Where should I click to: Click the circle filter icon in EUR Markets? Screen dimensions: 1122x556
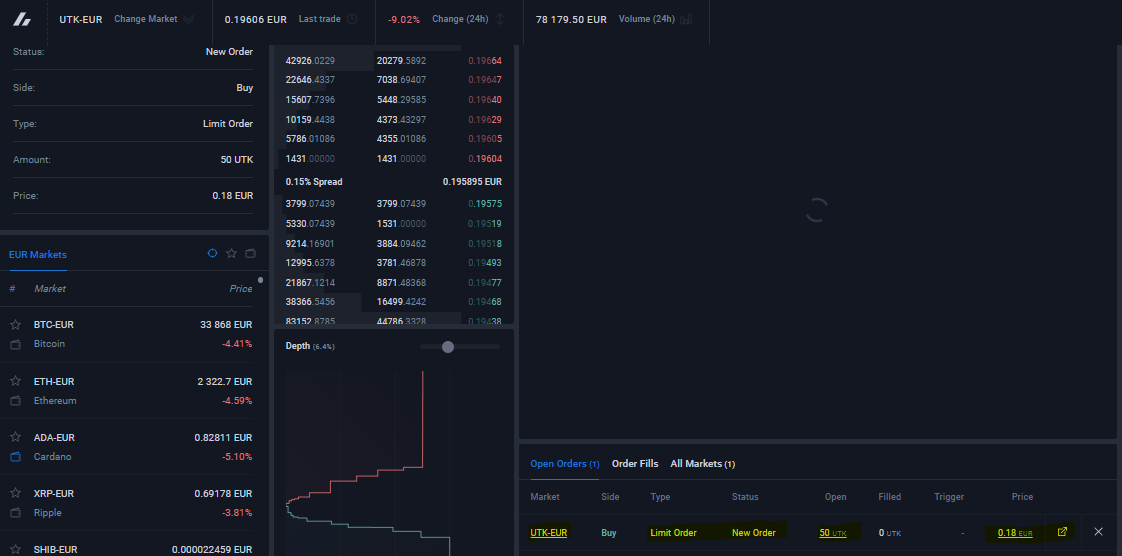coord(212,253)
